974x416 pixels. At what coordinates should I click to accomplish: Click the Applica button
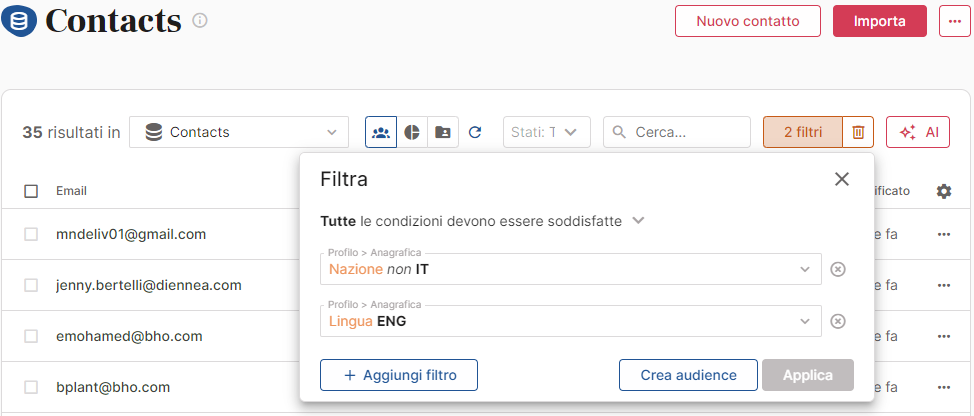[808, 375]
